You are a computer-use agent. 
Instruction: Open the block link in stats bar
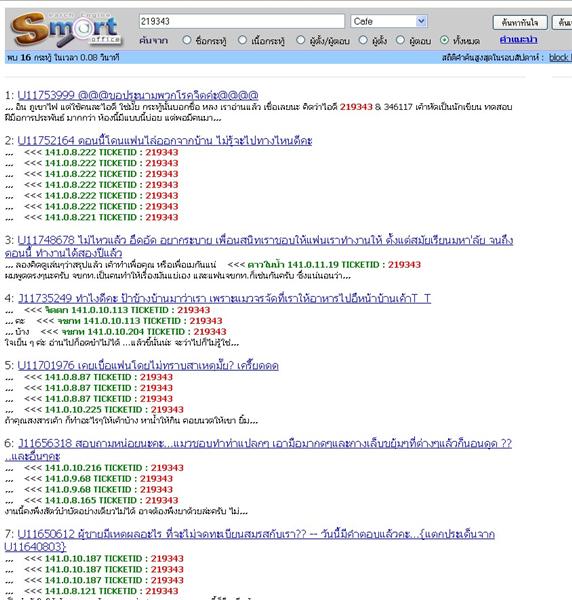pyautogui.click(x=560, y=57)
